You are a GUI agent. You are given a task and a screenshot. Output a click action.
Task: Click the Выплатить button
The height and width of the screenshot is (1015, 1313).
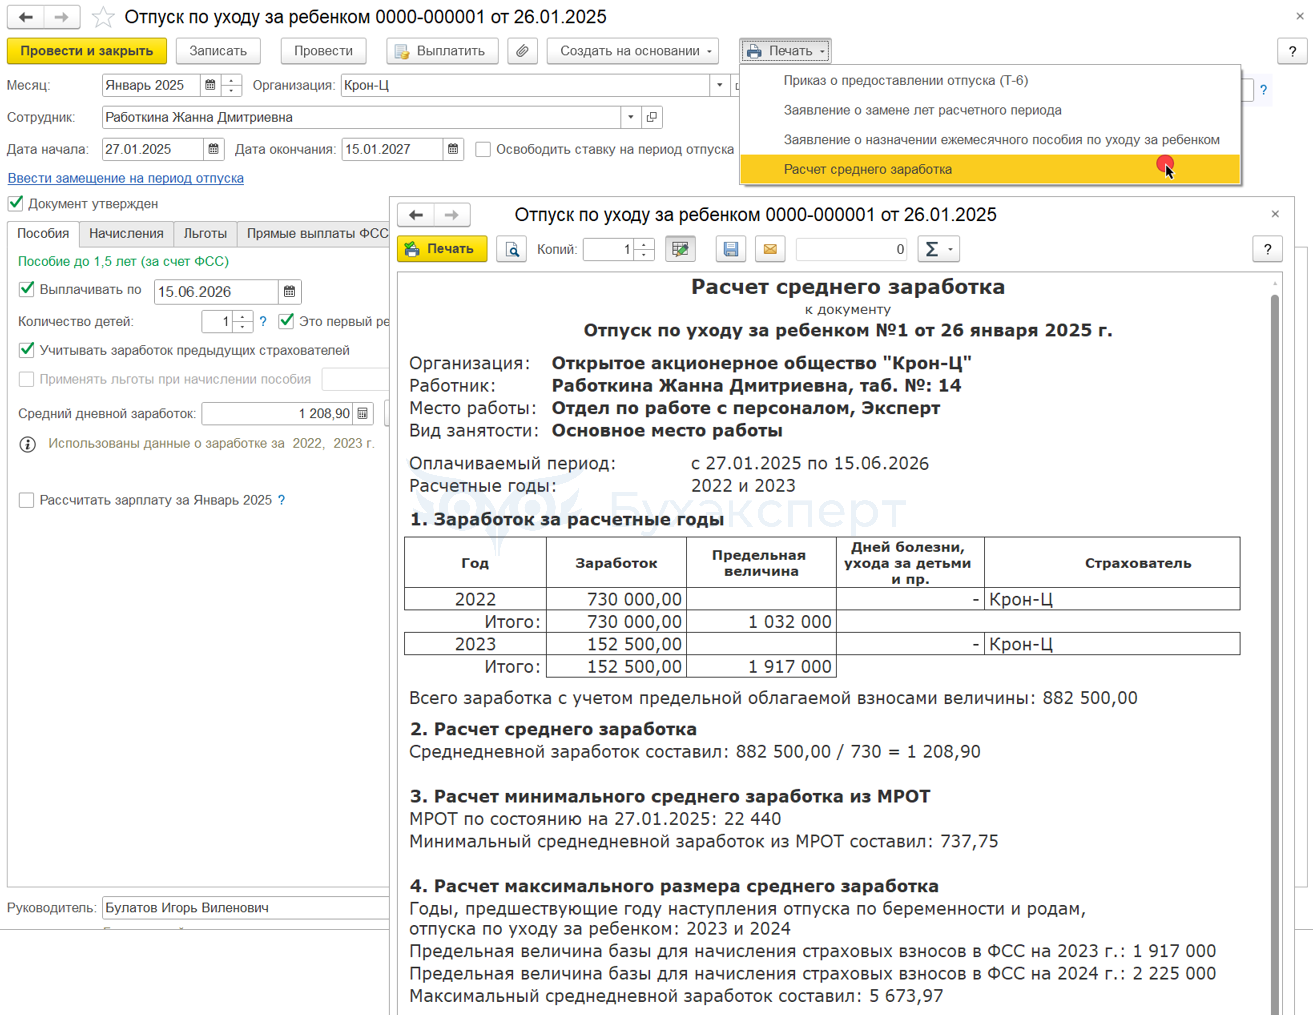(x=442, y=51)
